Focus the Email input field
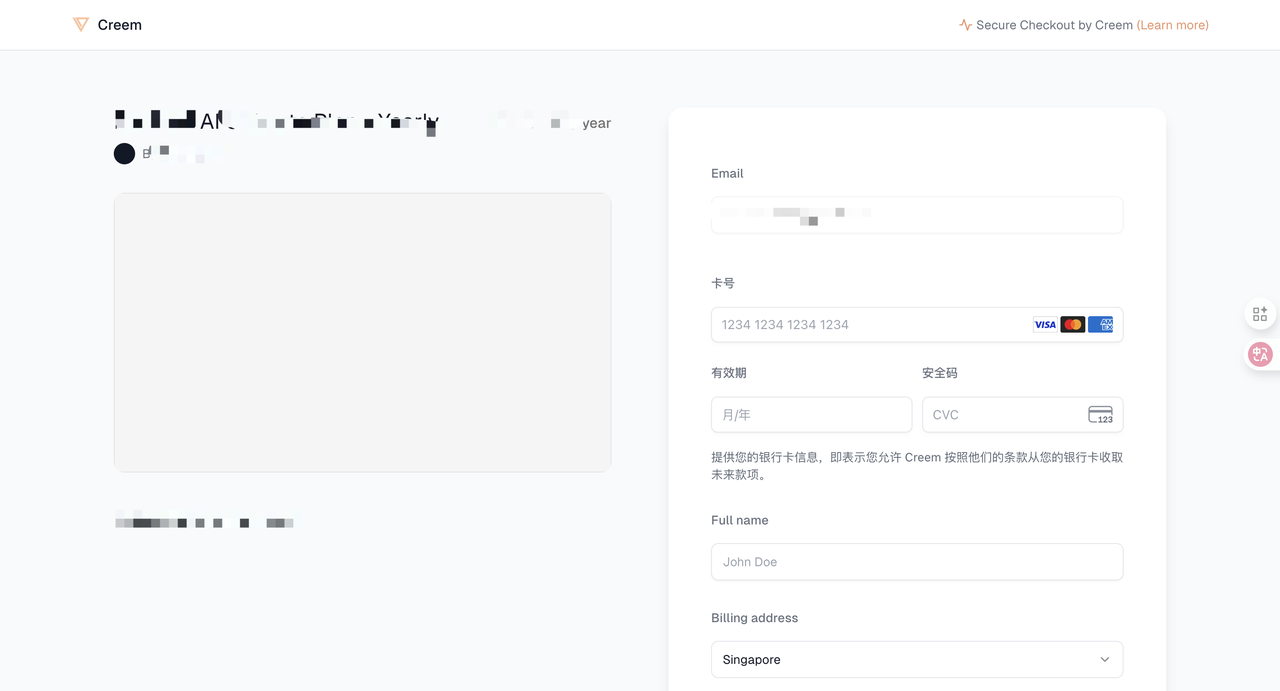This screenshot has width=1280, height=691. pos(916,215)
